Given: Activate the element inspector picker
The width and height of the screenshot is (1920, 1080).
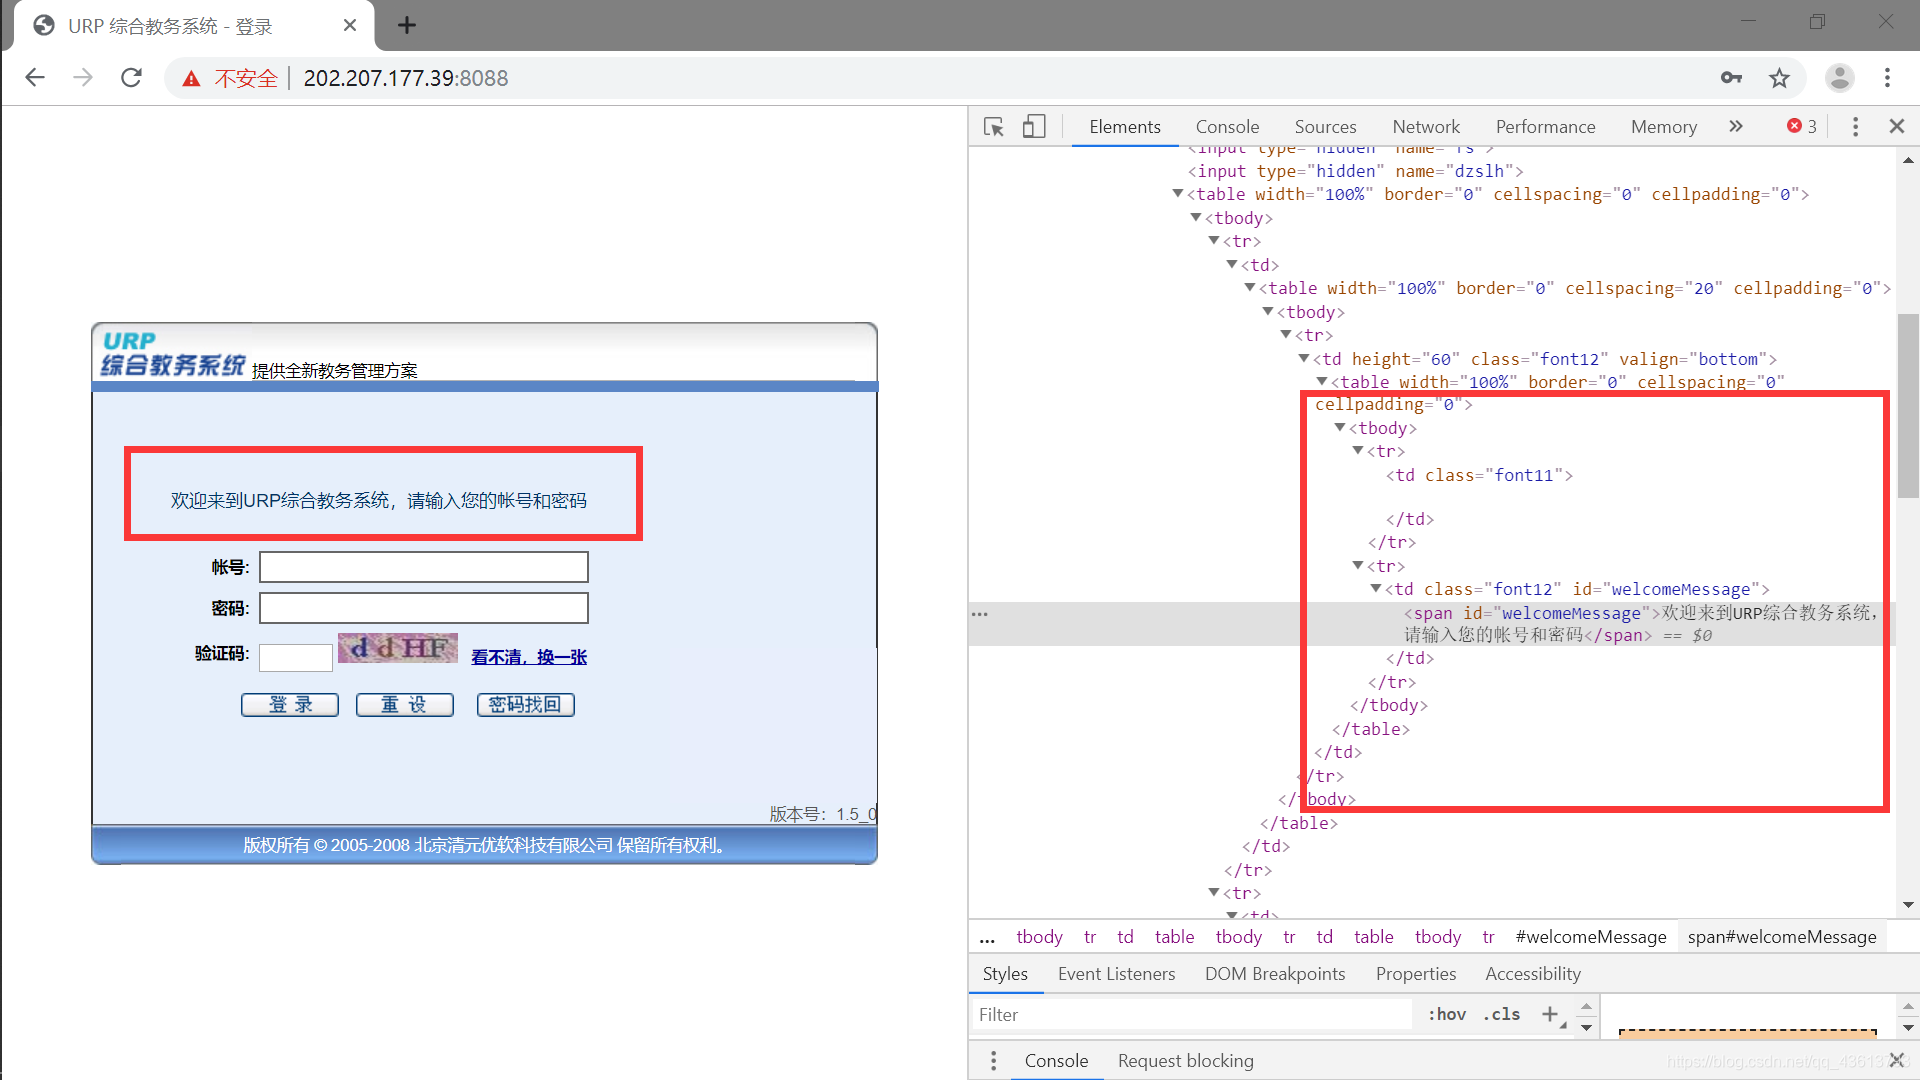Looking at the screenshot, I should pyautogui.click(x=993, y=127).
